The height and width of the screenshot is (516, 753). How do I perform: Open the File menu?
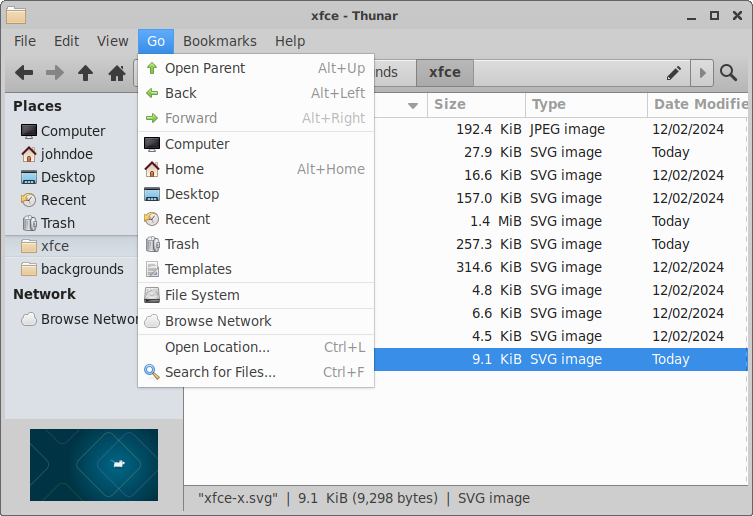click(x=24, y=41)
